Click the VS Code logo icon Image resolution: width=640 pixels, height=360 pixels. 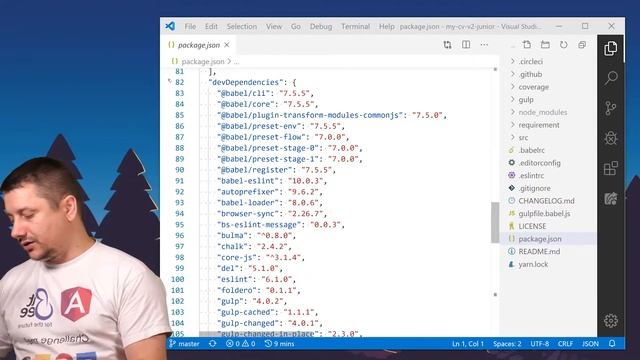170,26
